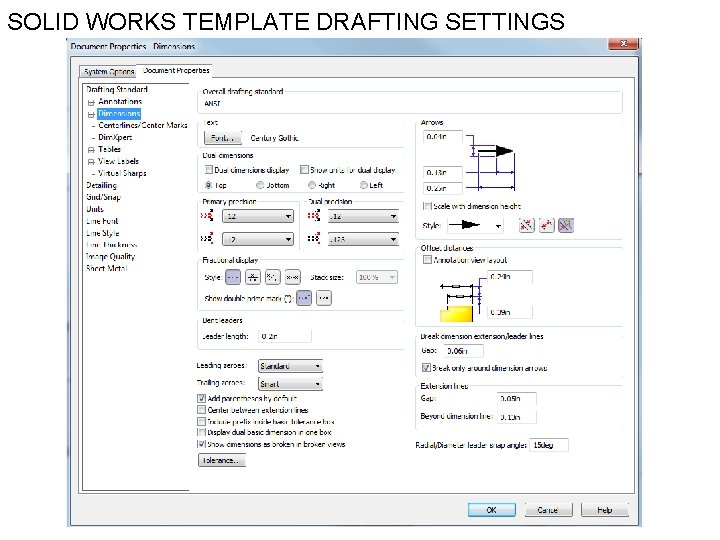
Task: Open Image Quality settings
Action: click(110, 256)
